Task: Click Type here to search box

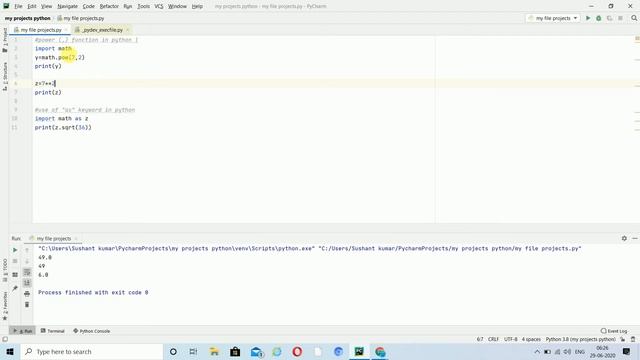Action: click(x=91, y=351)
